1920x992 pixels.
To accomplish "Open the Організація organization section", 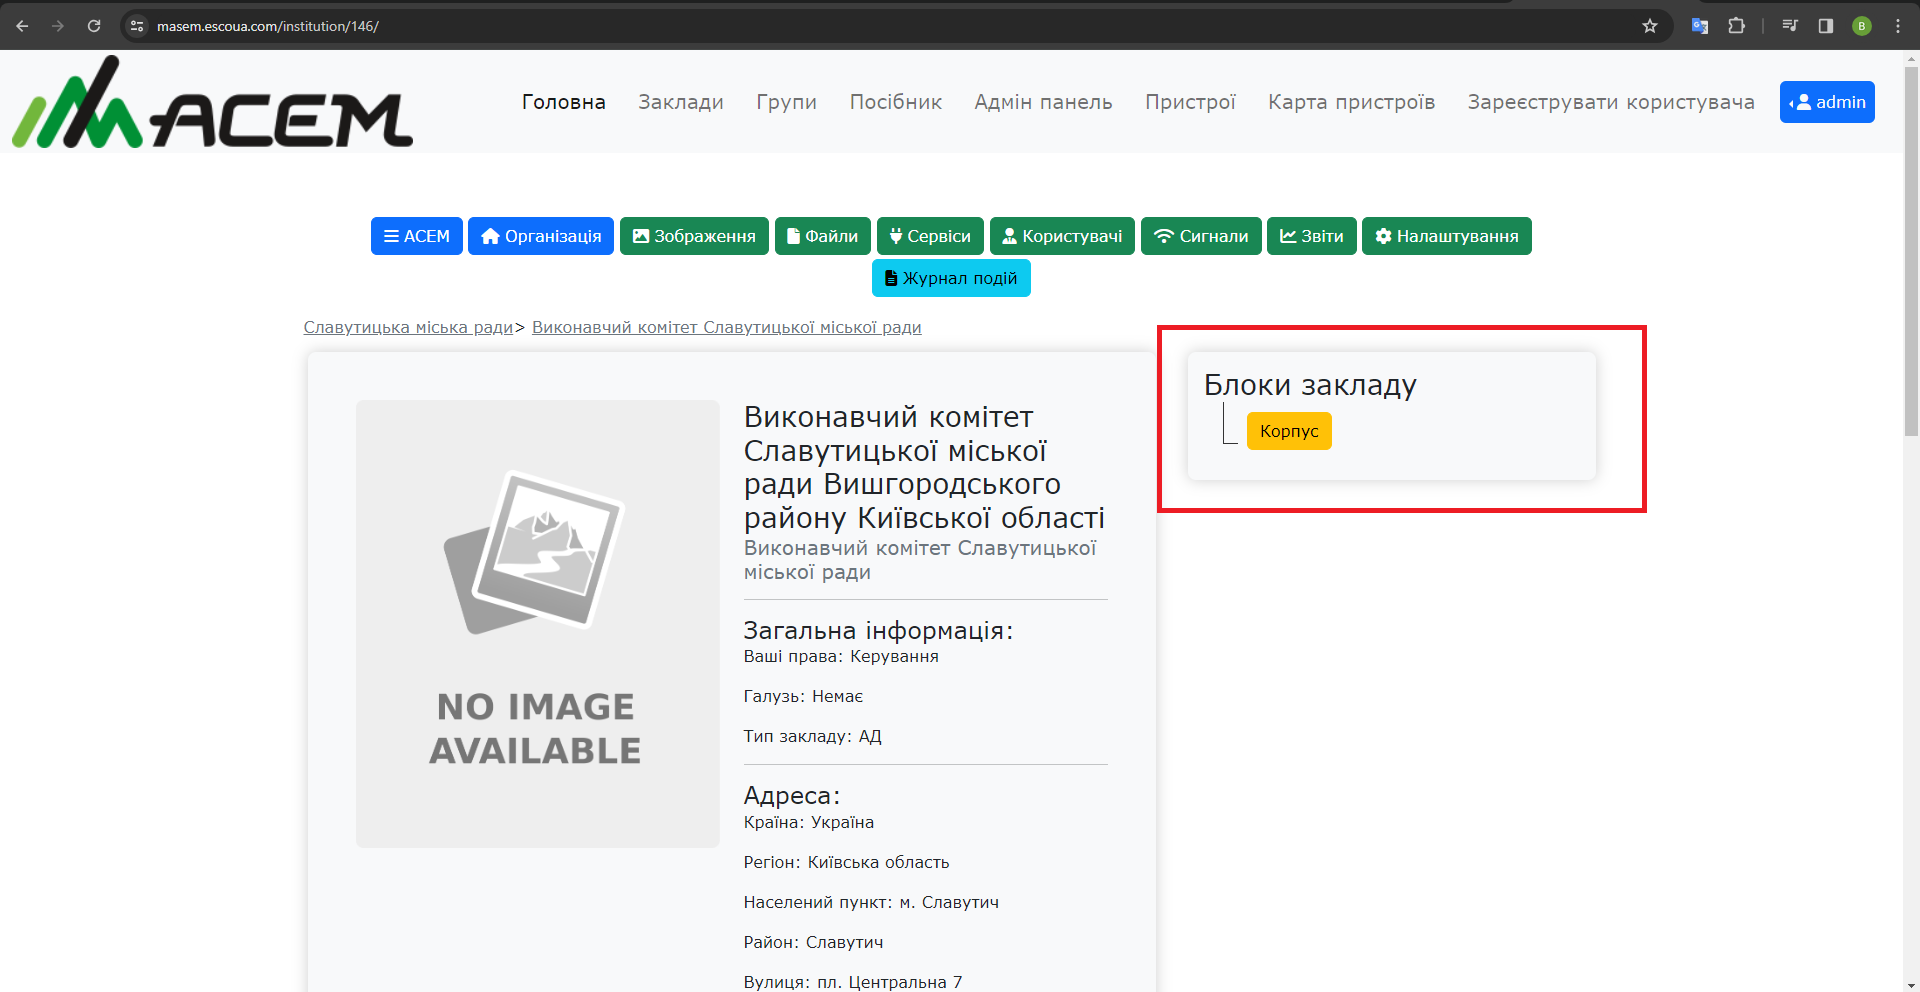I will click(540, 236).
